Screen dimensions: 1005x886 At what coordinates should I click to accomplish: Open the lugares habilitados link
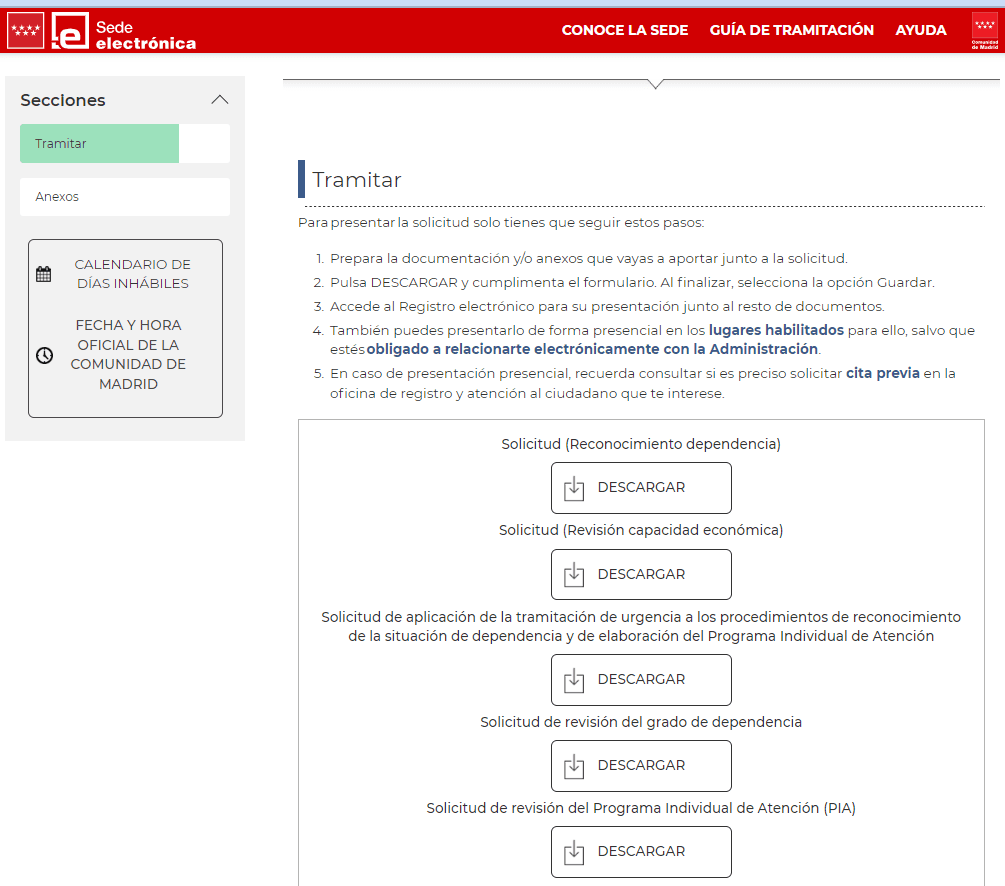pyautogui.click(x=776, y=330)
